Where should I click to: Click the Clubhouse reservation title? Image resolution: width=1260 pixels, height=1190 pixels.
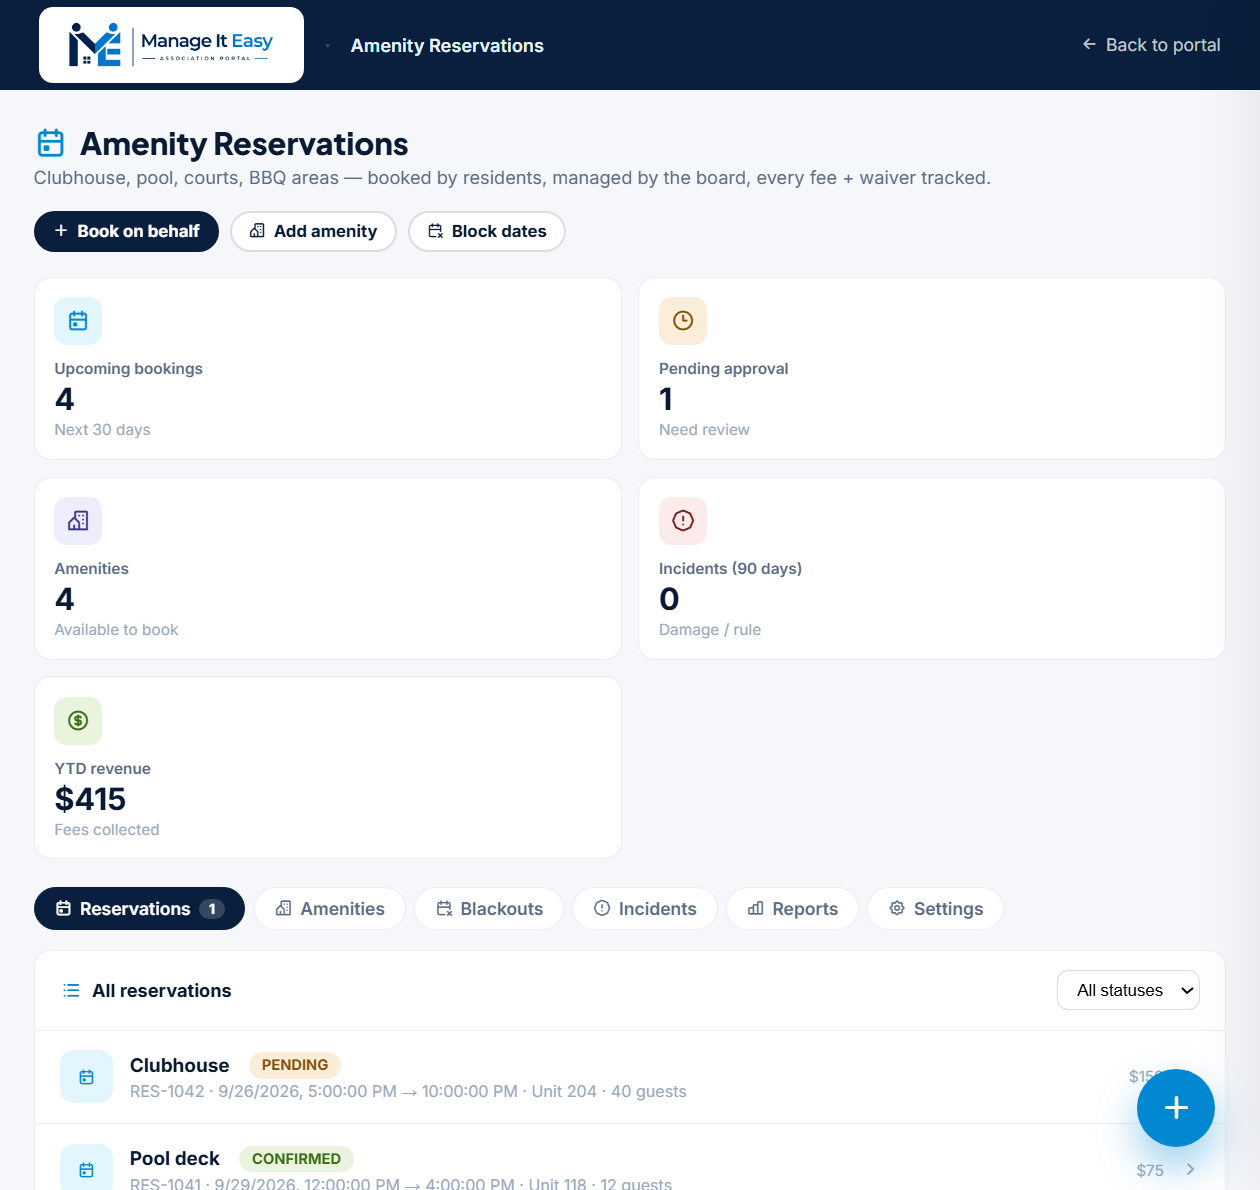coord(179,1065)
